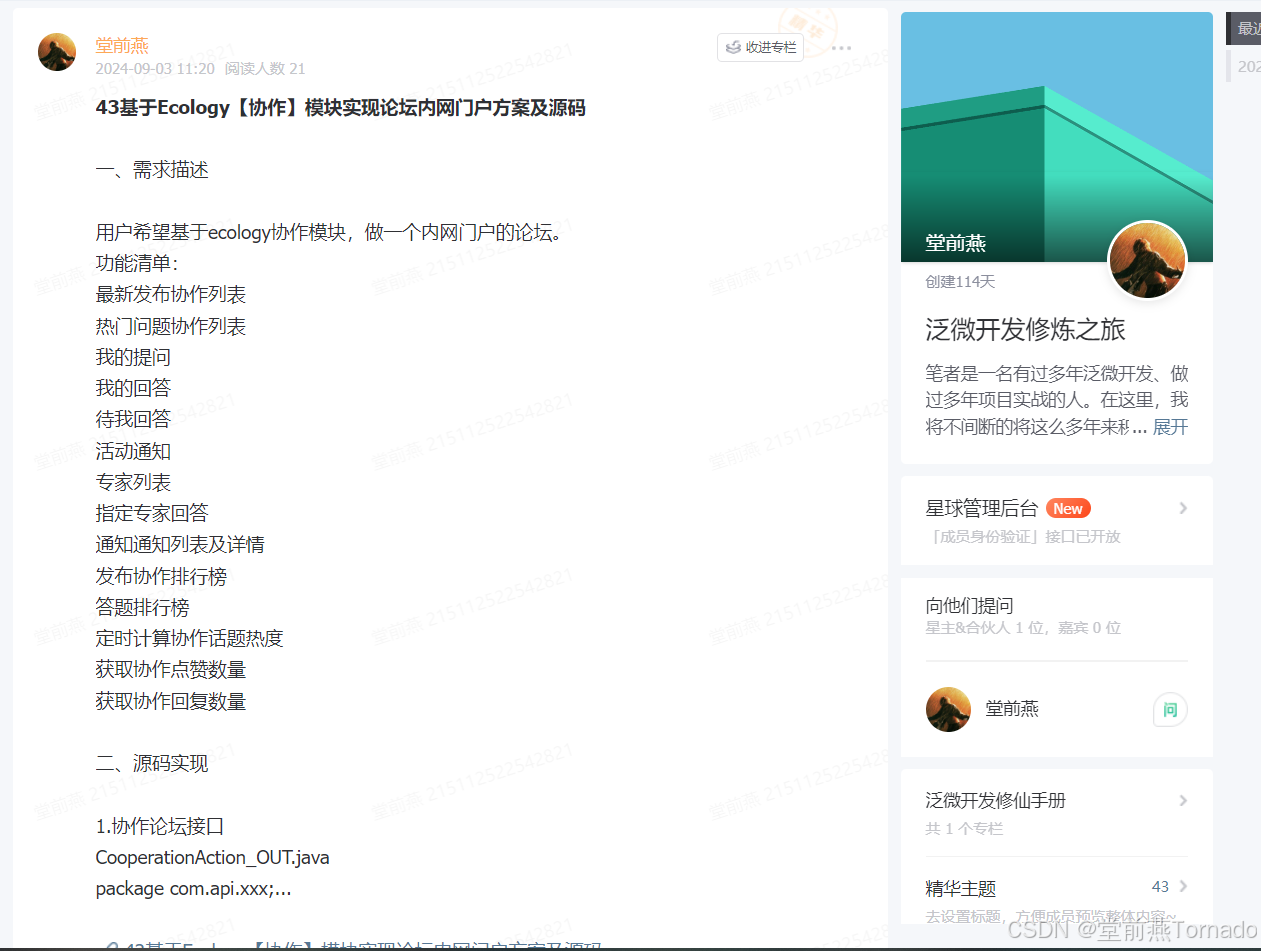
Task: Click the 向他们提问 heading
Action: [970, 605]
